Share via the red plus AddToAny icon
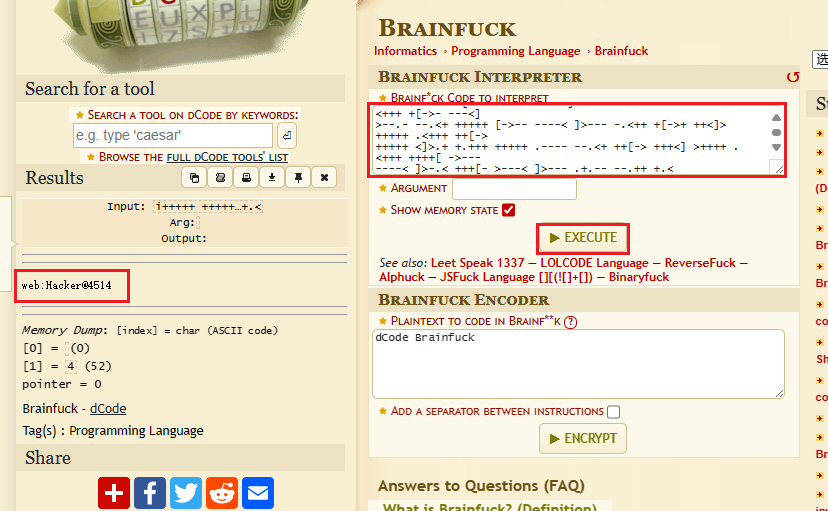Screen dimensions: 828x511 (x=114, y=493)
